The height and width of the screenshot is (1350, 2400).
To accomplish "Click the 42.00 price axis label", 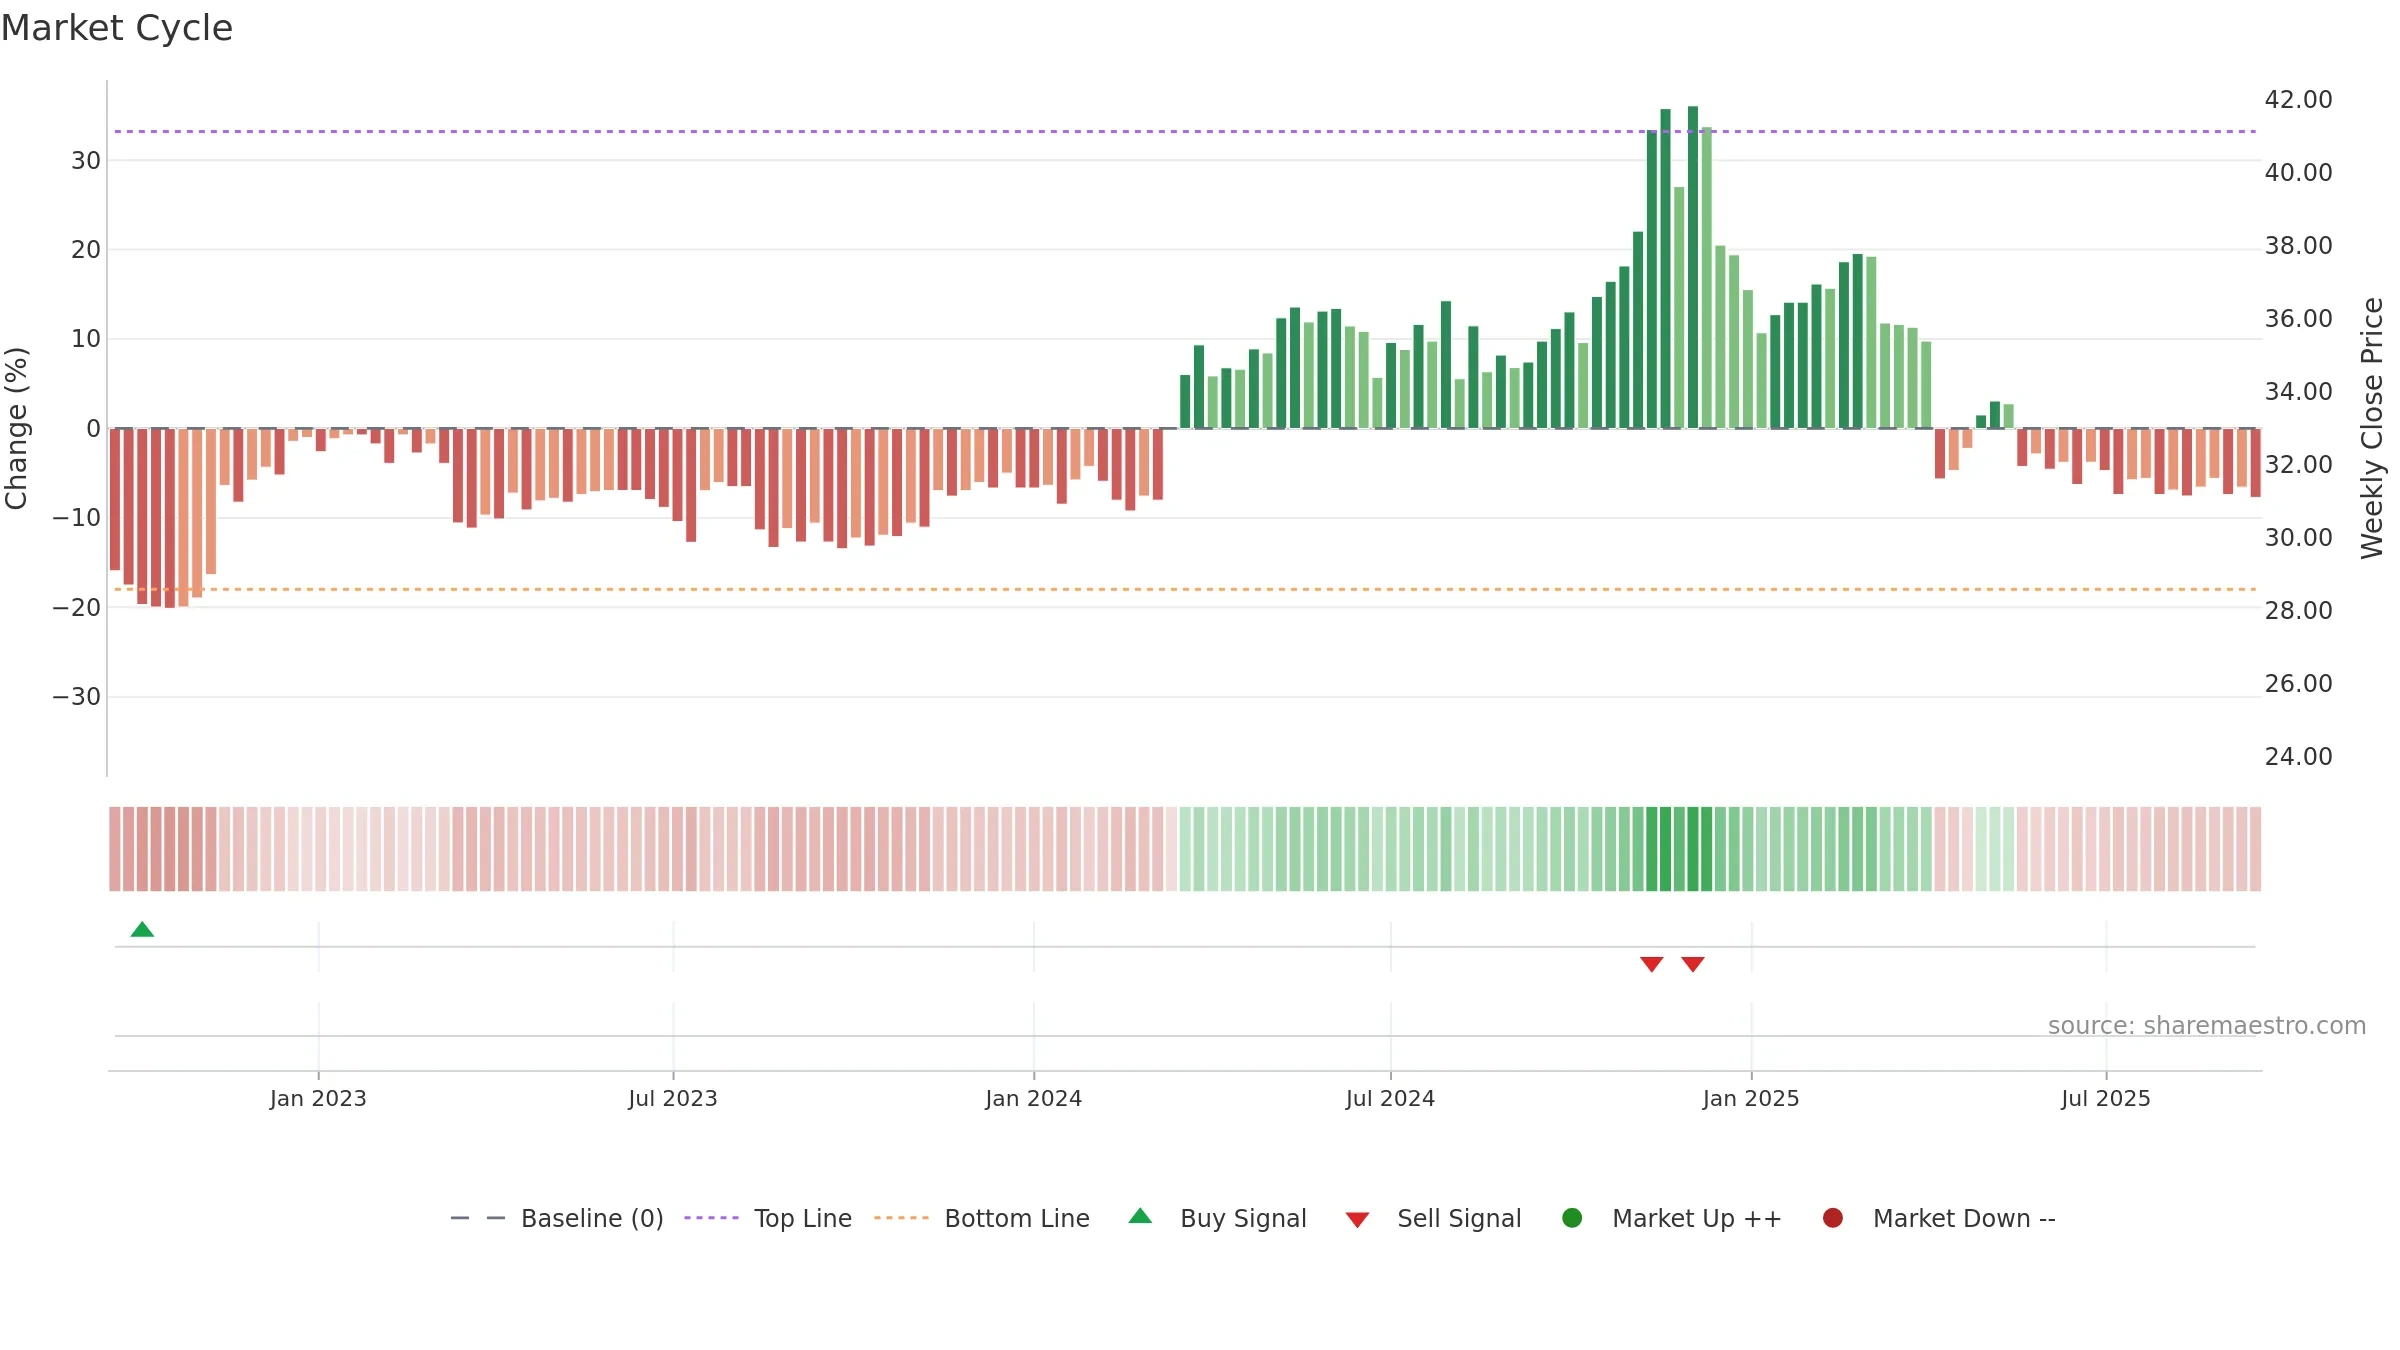I will [2298, 100].
